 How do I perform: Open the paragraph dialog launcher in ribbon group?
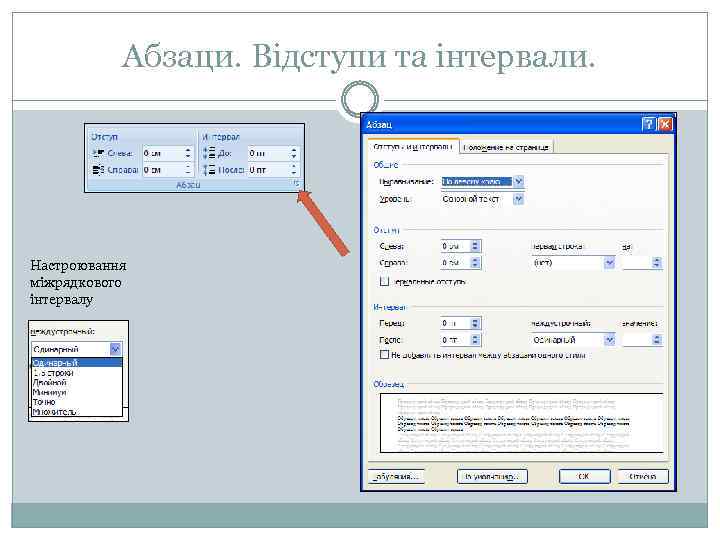296,184
